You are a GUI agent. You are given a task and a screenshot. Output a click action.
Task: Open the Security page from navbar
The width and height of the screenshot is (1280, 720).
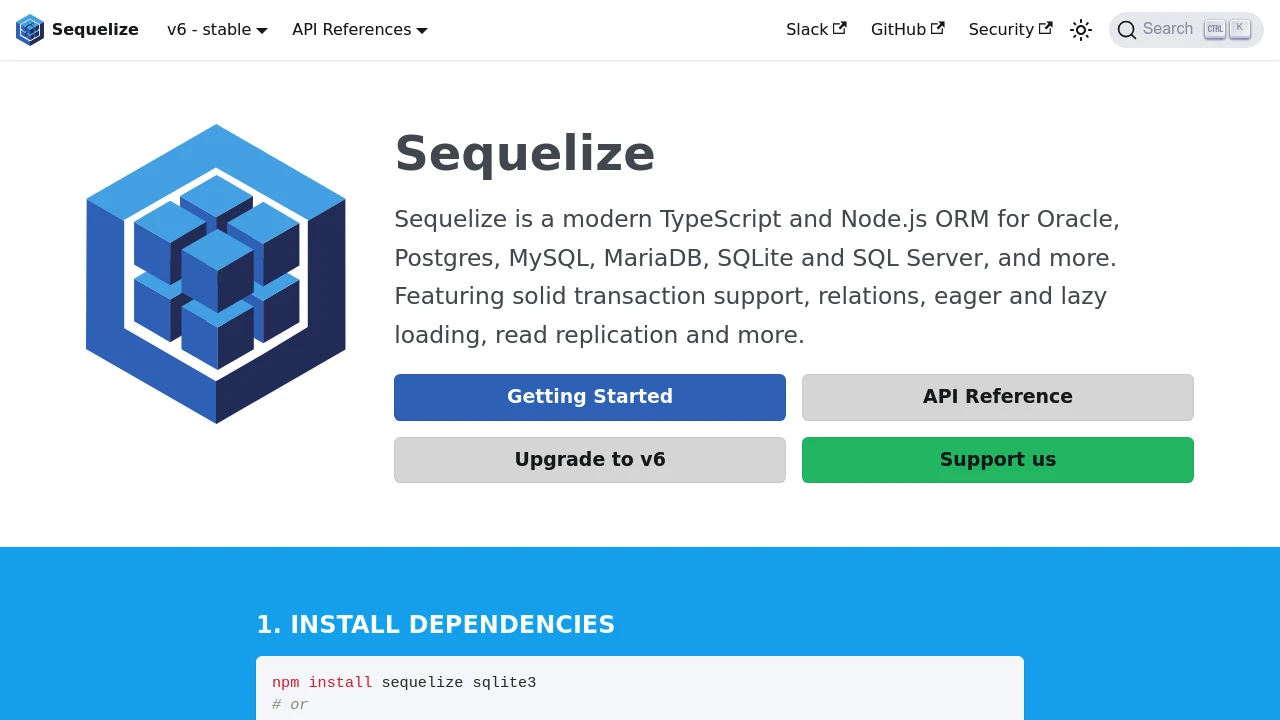[1001, 29]
